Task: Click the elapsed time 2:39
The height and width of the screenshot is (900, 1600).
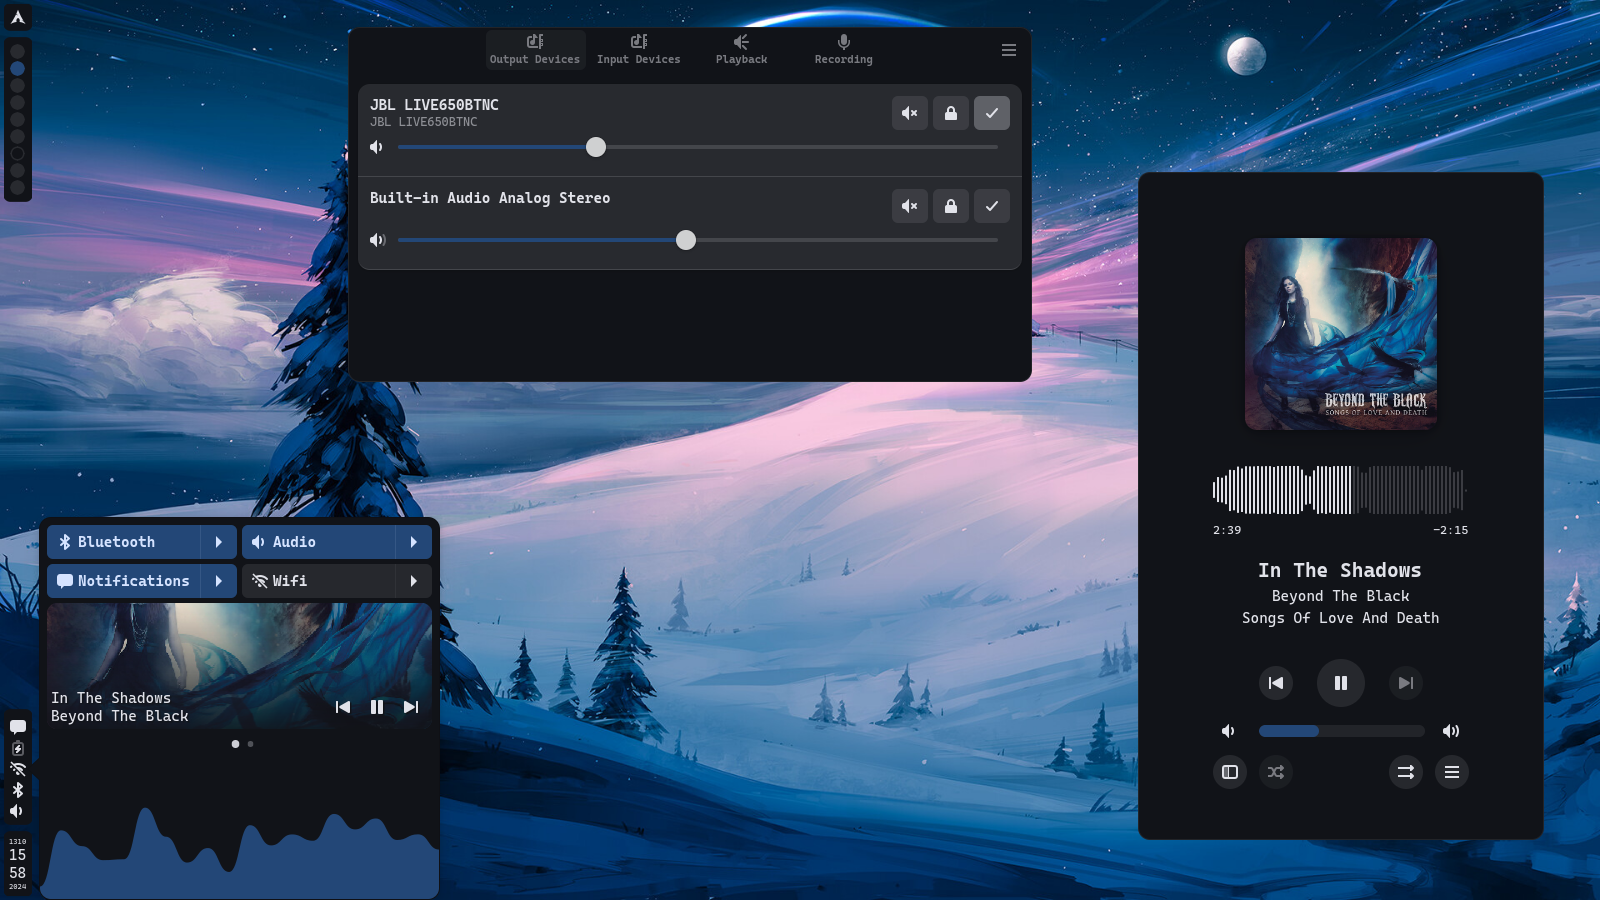Action: coord(1227,530)
